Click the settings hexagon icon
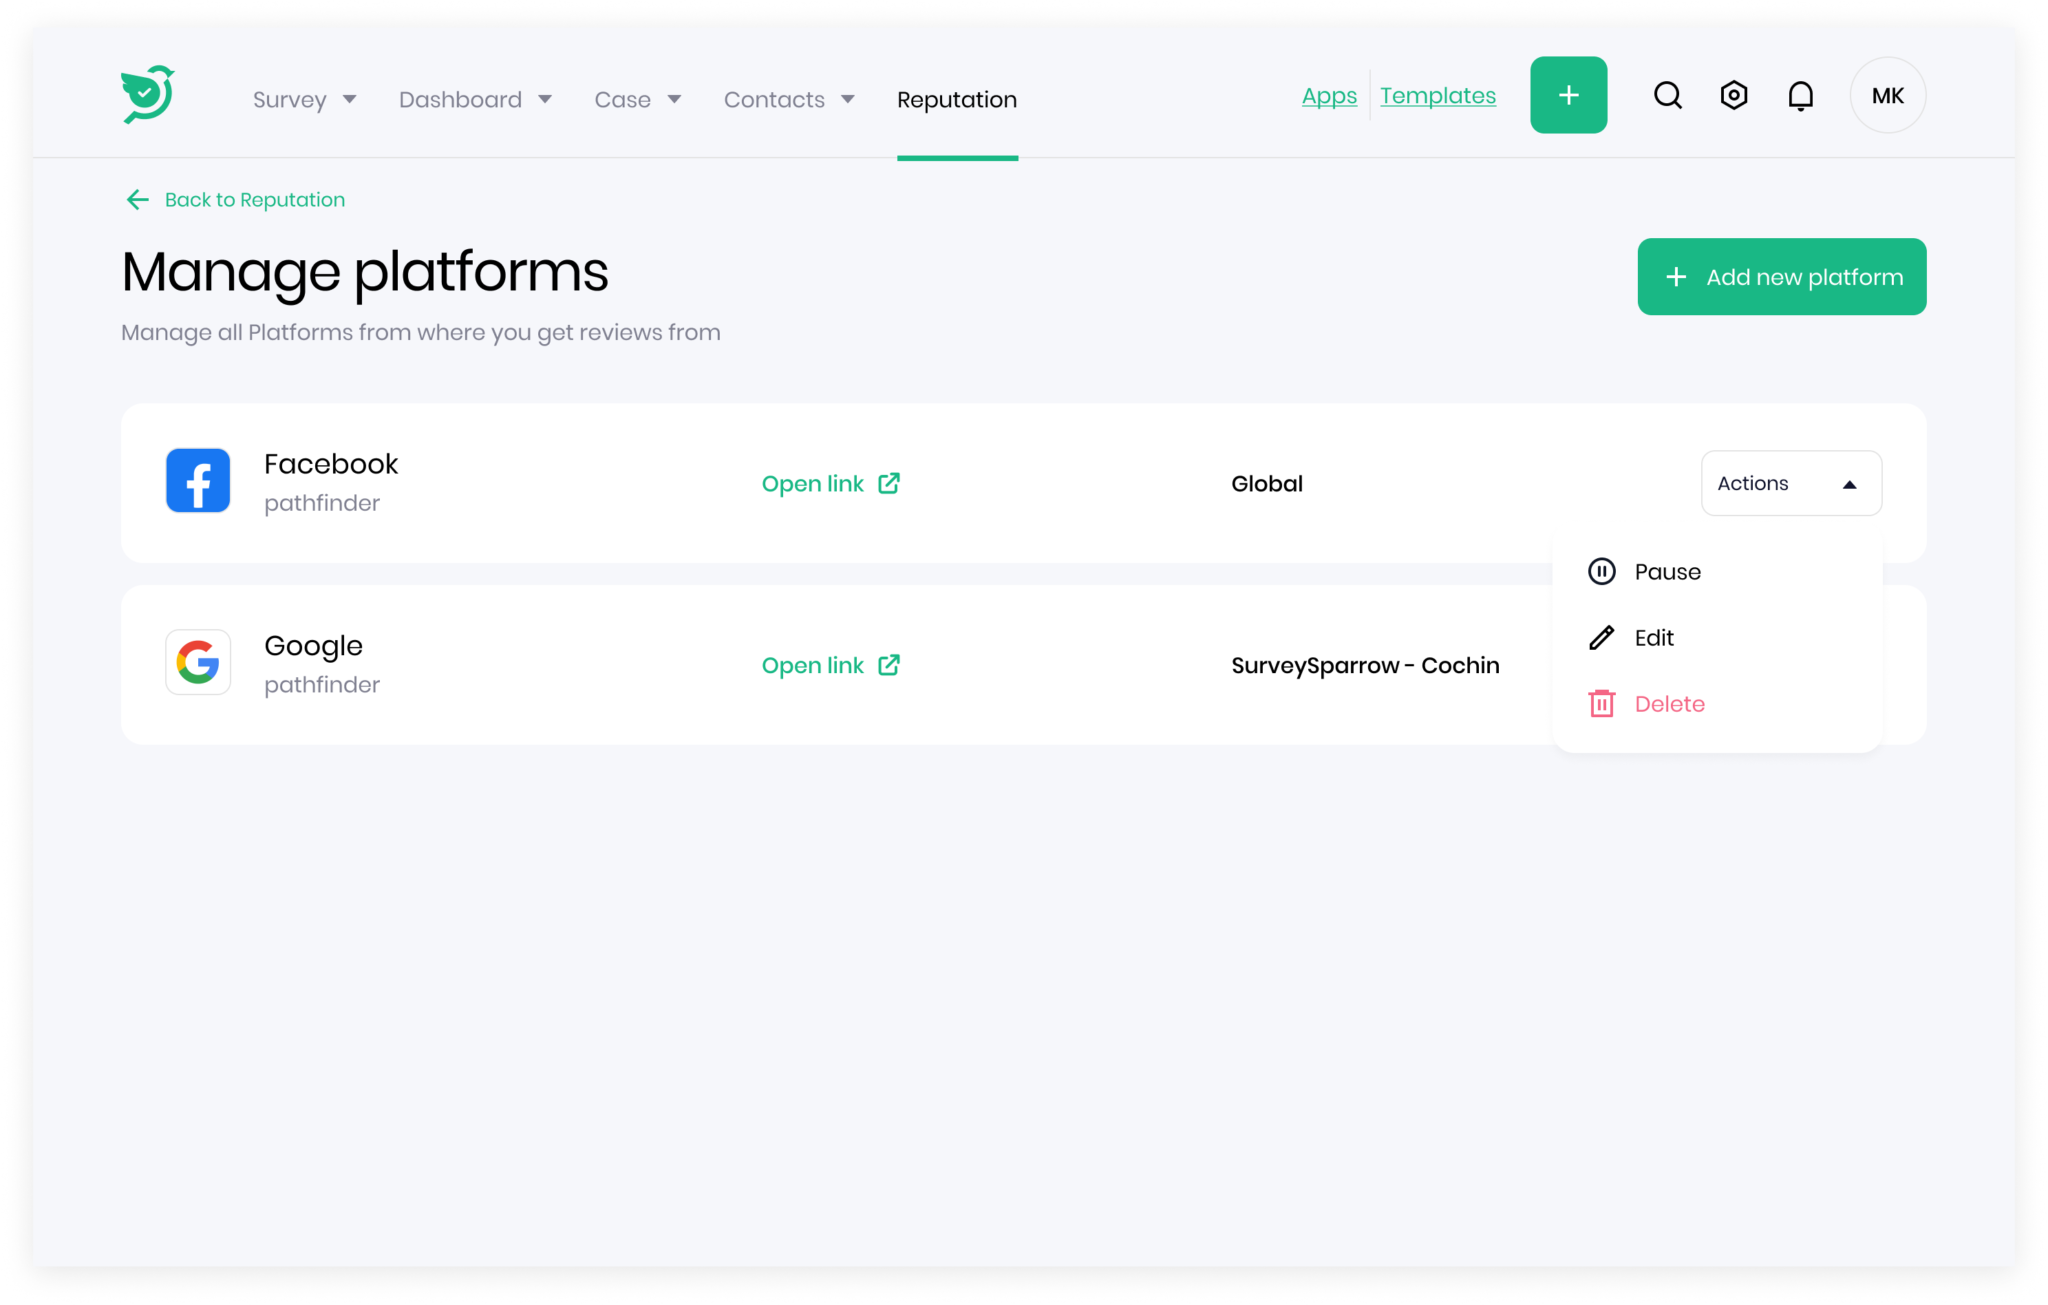2048x1305 pixels. [1734, 95]
